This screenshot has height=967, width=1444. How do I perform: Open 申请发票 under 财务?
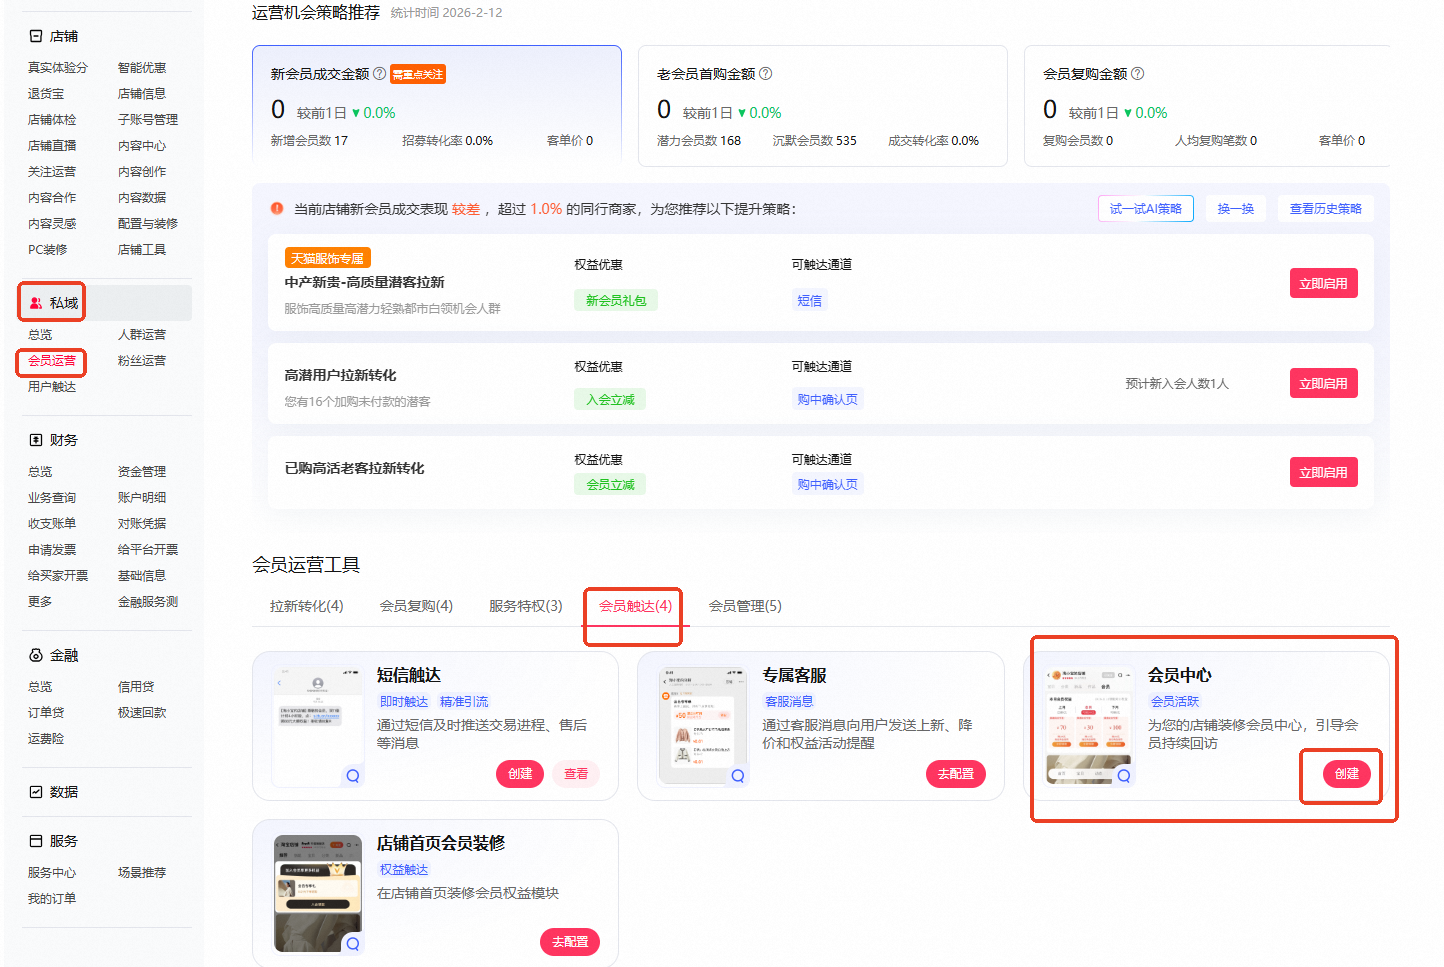coord(52,550)
